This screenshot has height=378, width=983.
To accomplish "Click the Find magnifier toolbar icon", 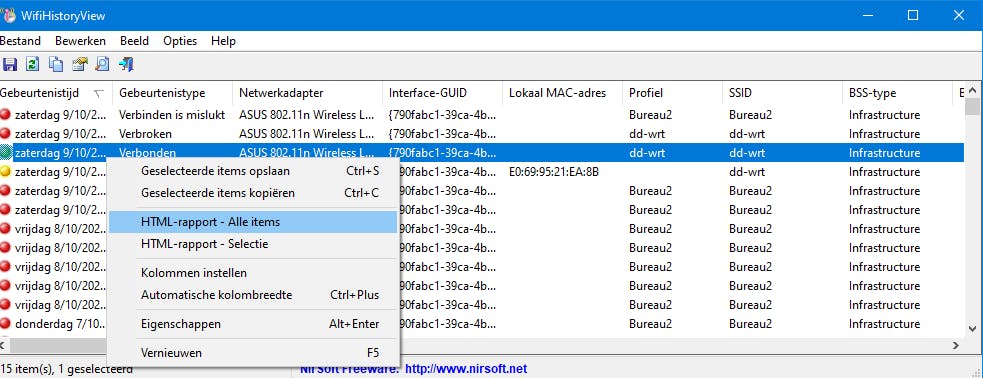I will (102, 64).
